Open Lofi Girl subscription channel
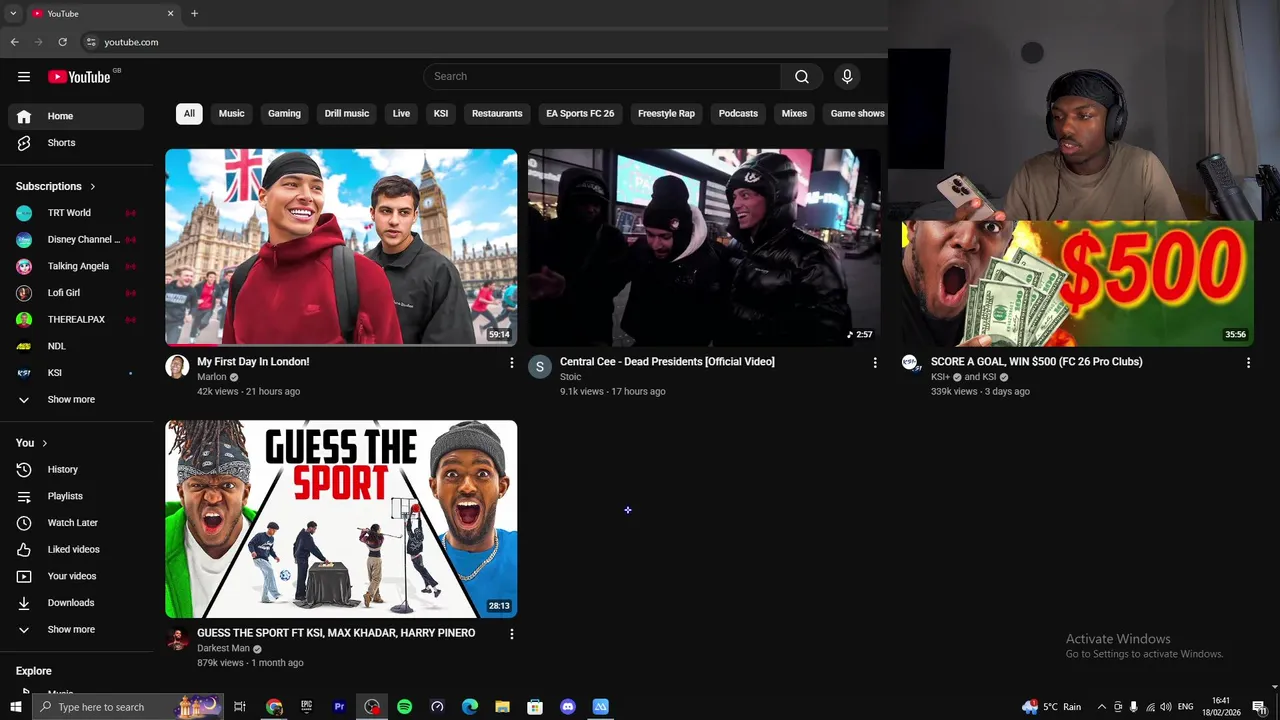The height and width of the screenshot is (720, 1280). [76, 293]
